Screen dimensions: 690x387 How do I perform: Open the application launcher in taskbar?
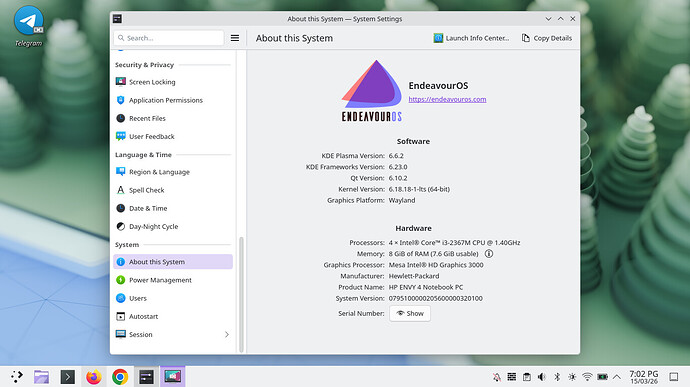(17, 377)
